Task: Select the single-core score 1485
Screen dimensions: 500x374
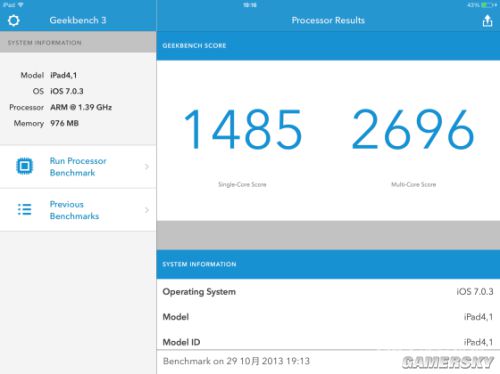Action: pos(243,129)
